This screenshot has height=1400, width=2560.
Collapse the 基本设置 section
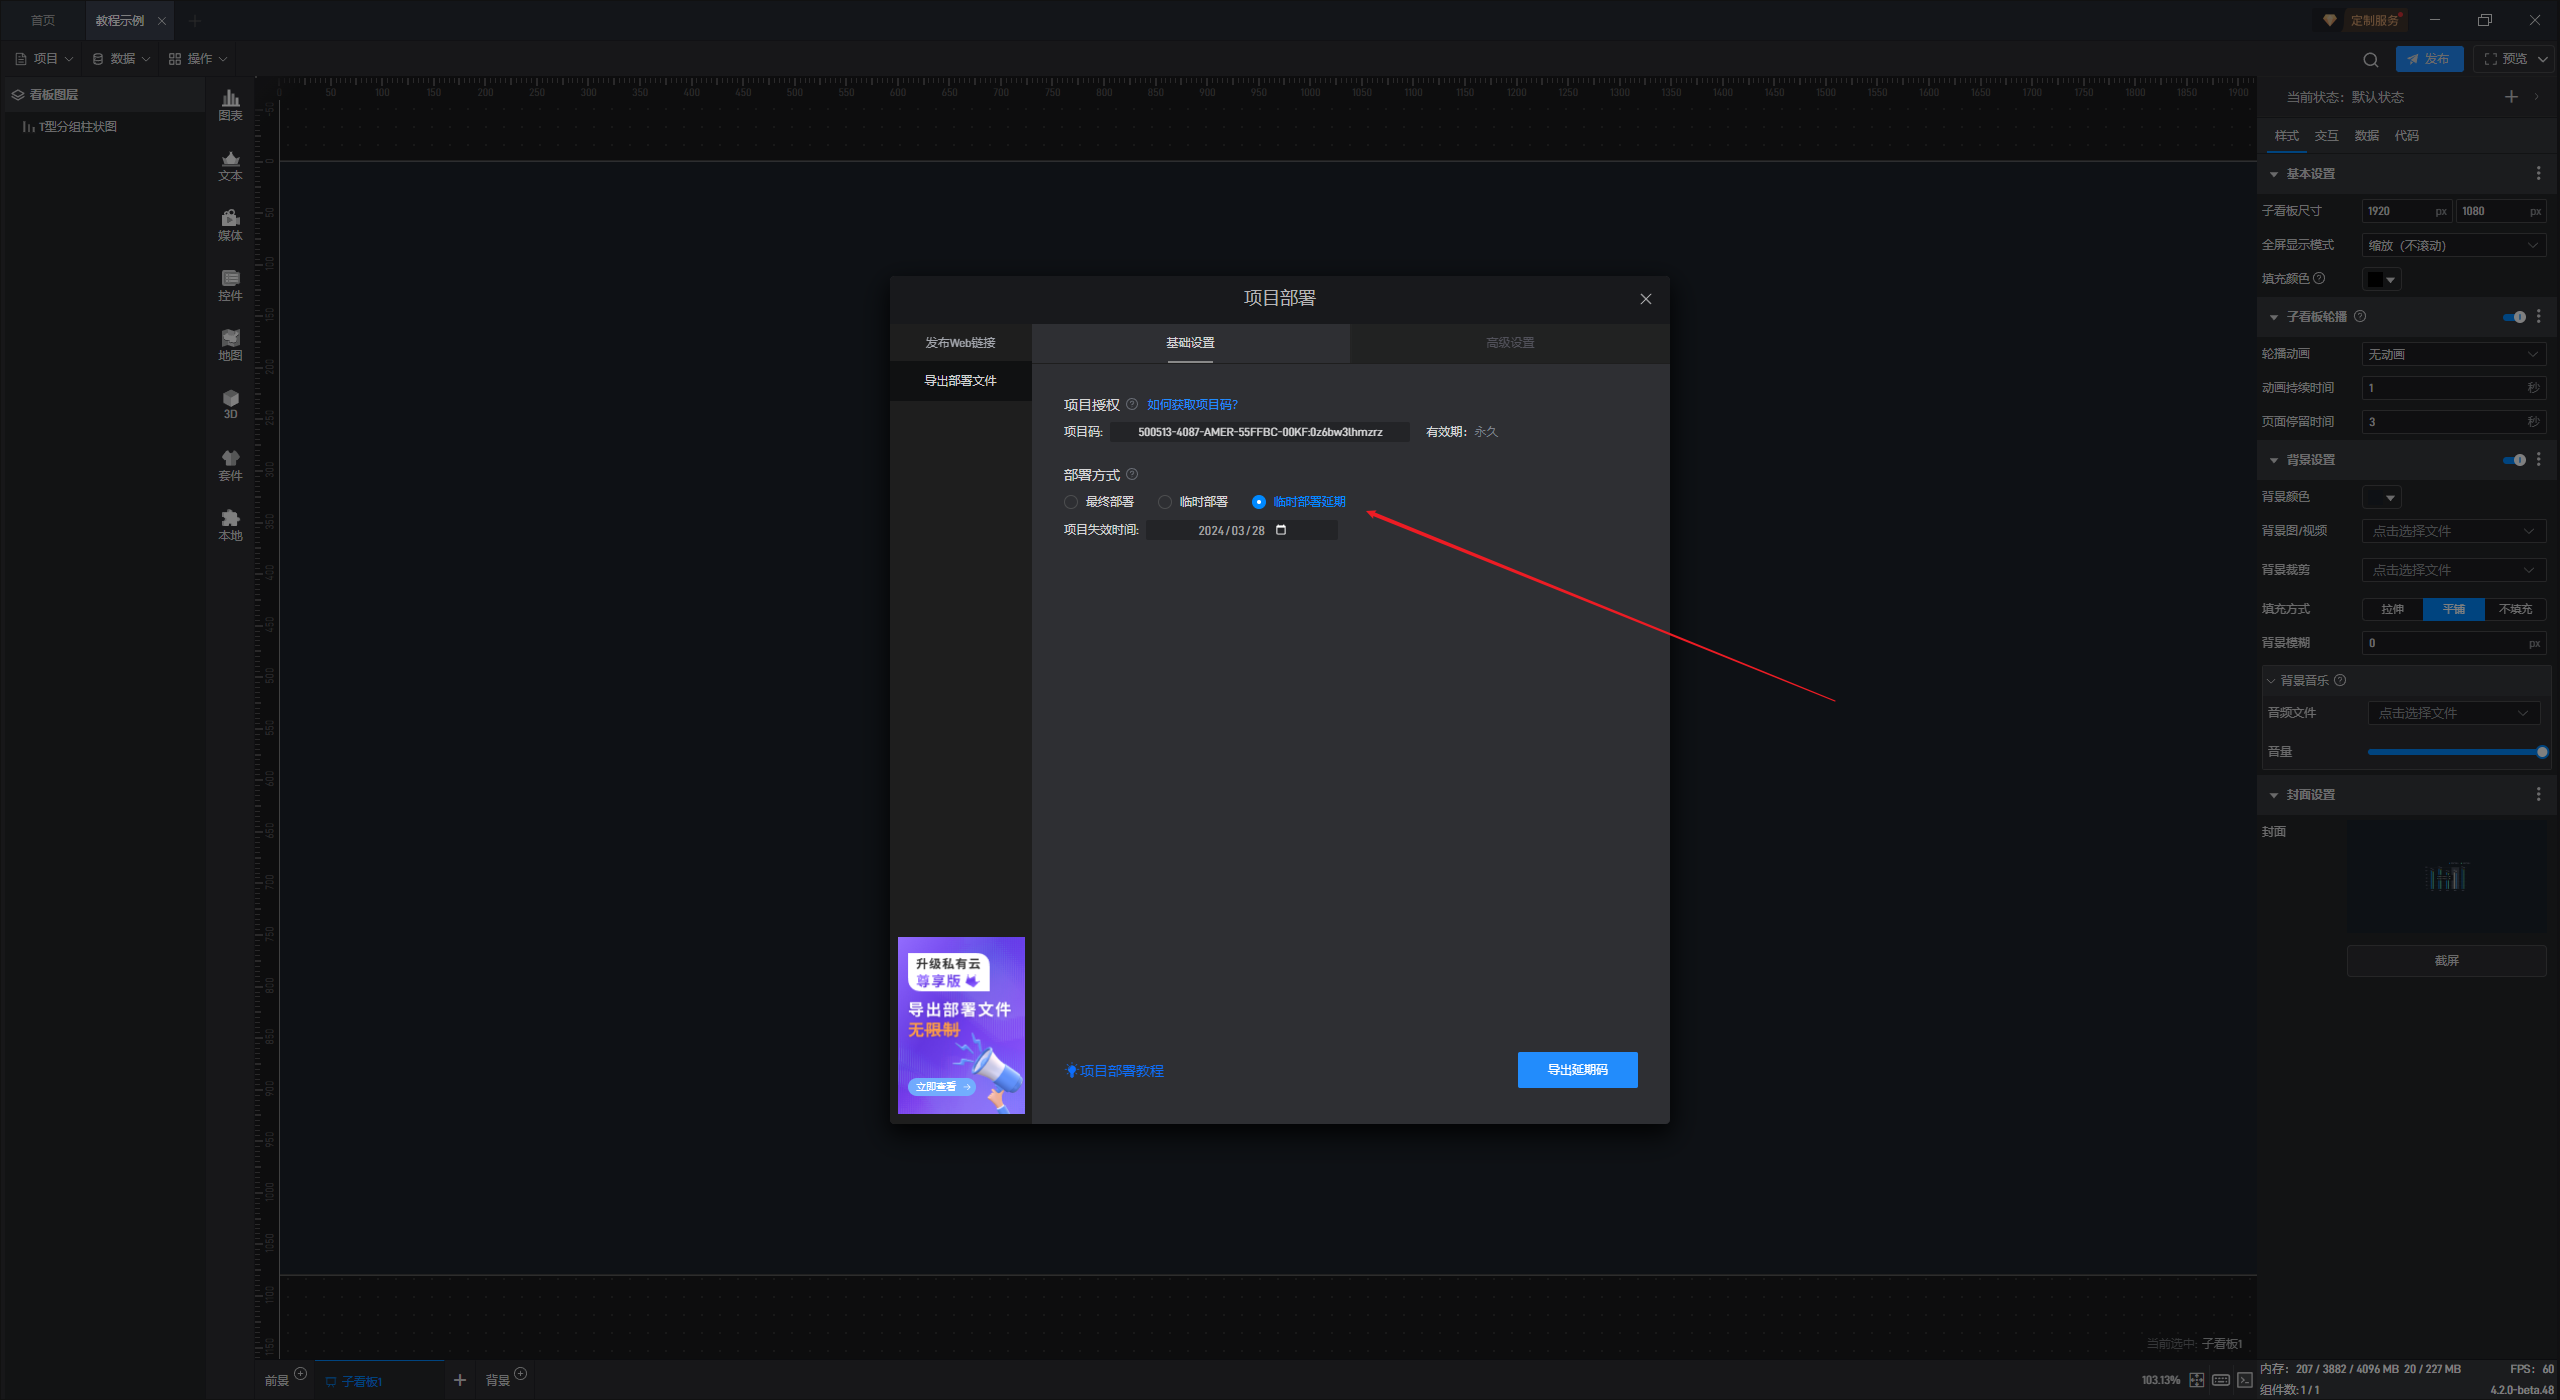click(2274, 174)
